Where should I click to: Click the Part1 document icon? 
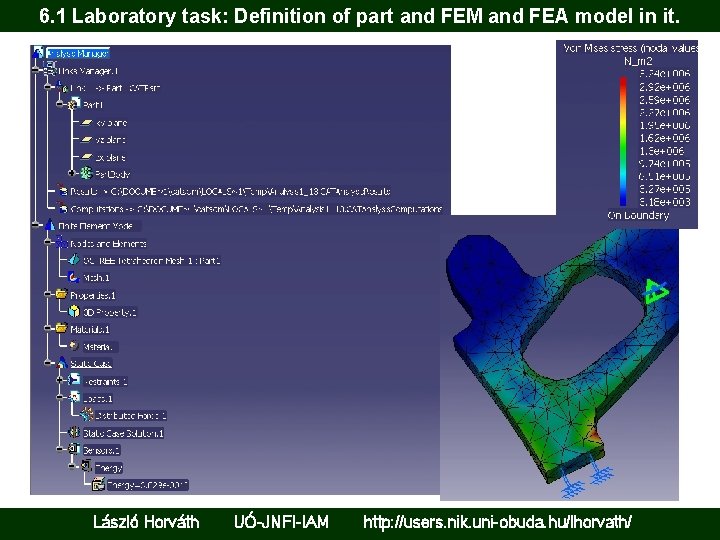click(x=74, y=104)
